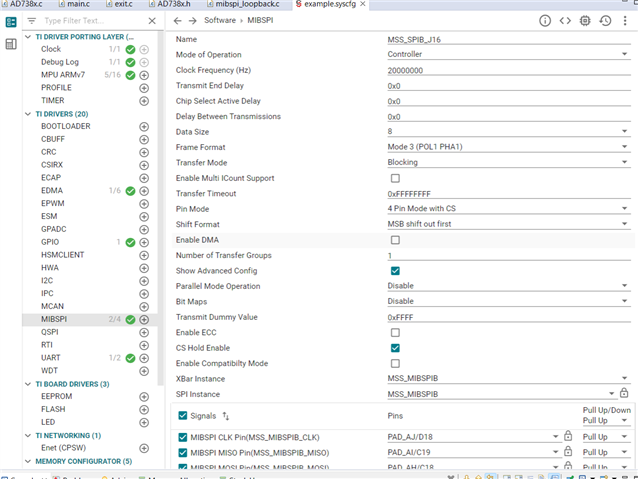Add a MCAN driver instance
The height and width of the screenshot is (479, 638).
coord(144,307)
